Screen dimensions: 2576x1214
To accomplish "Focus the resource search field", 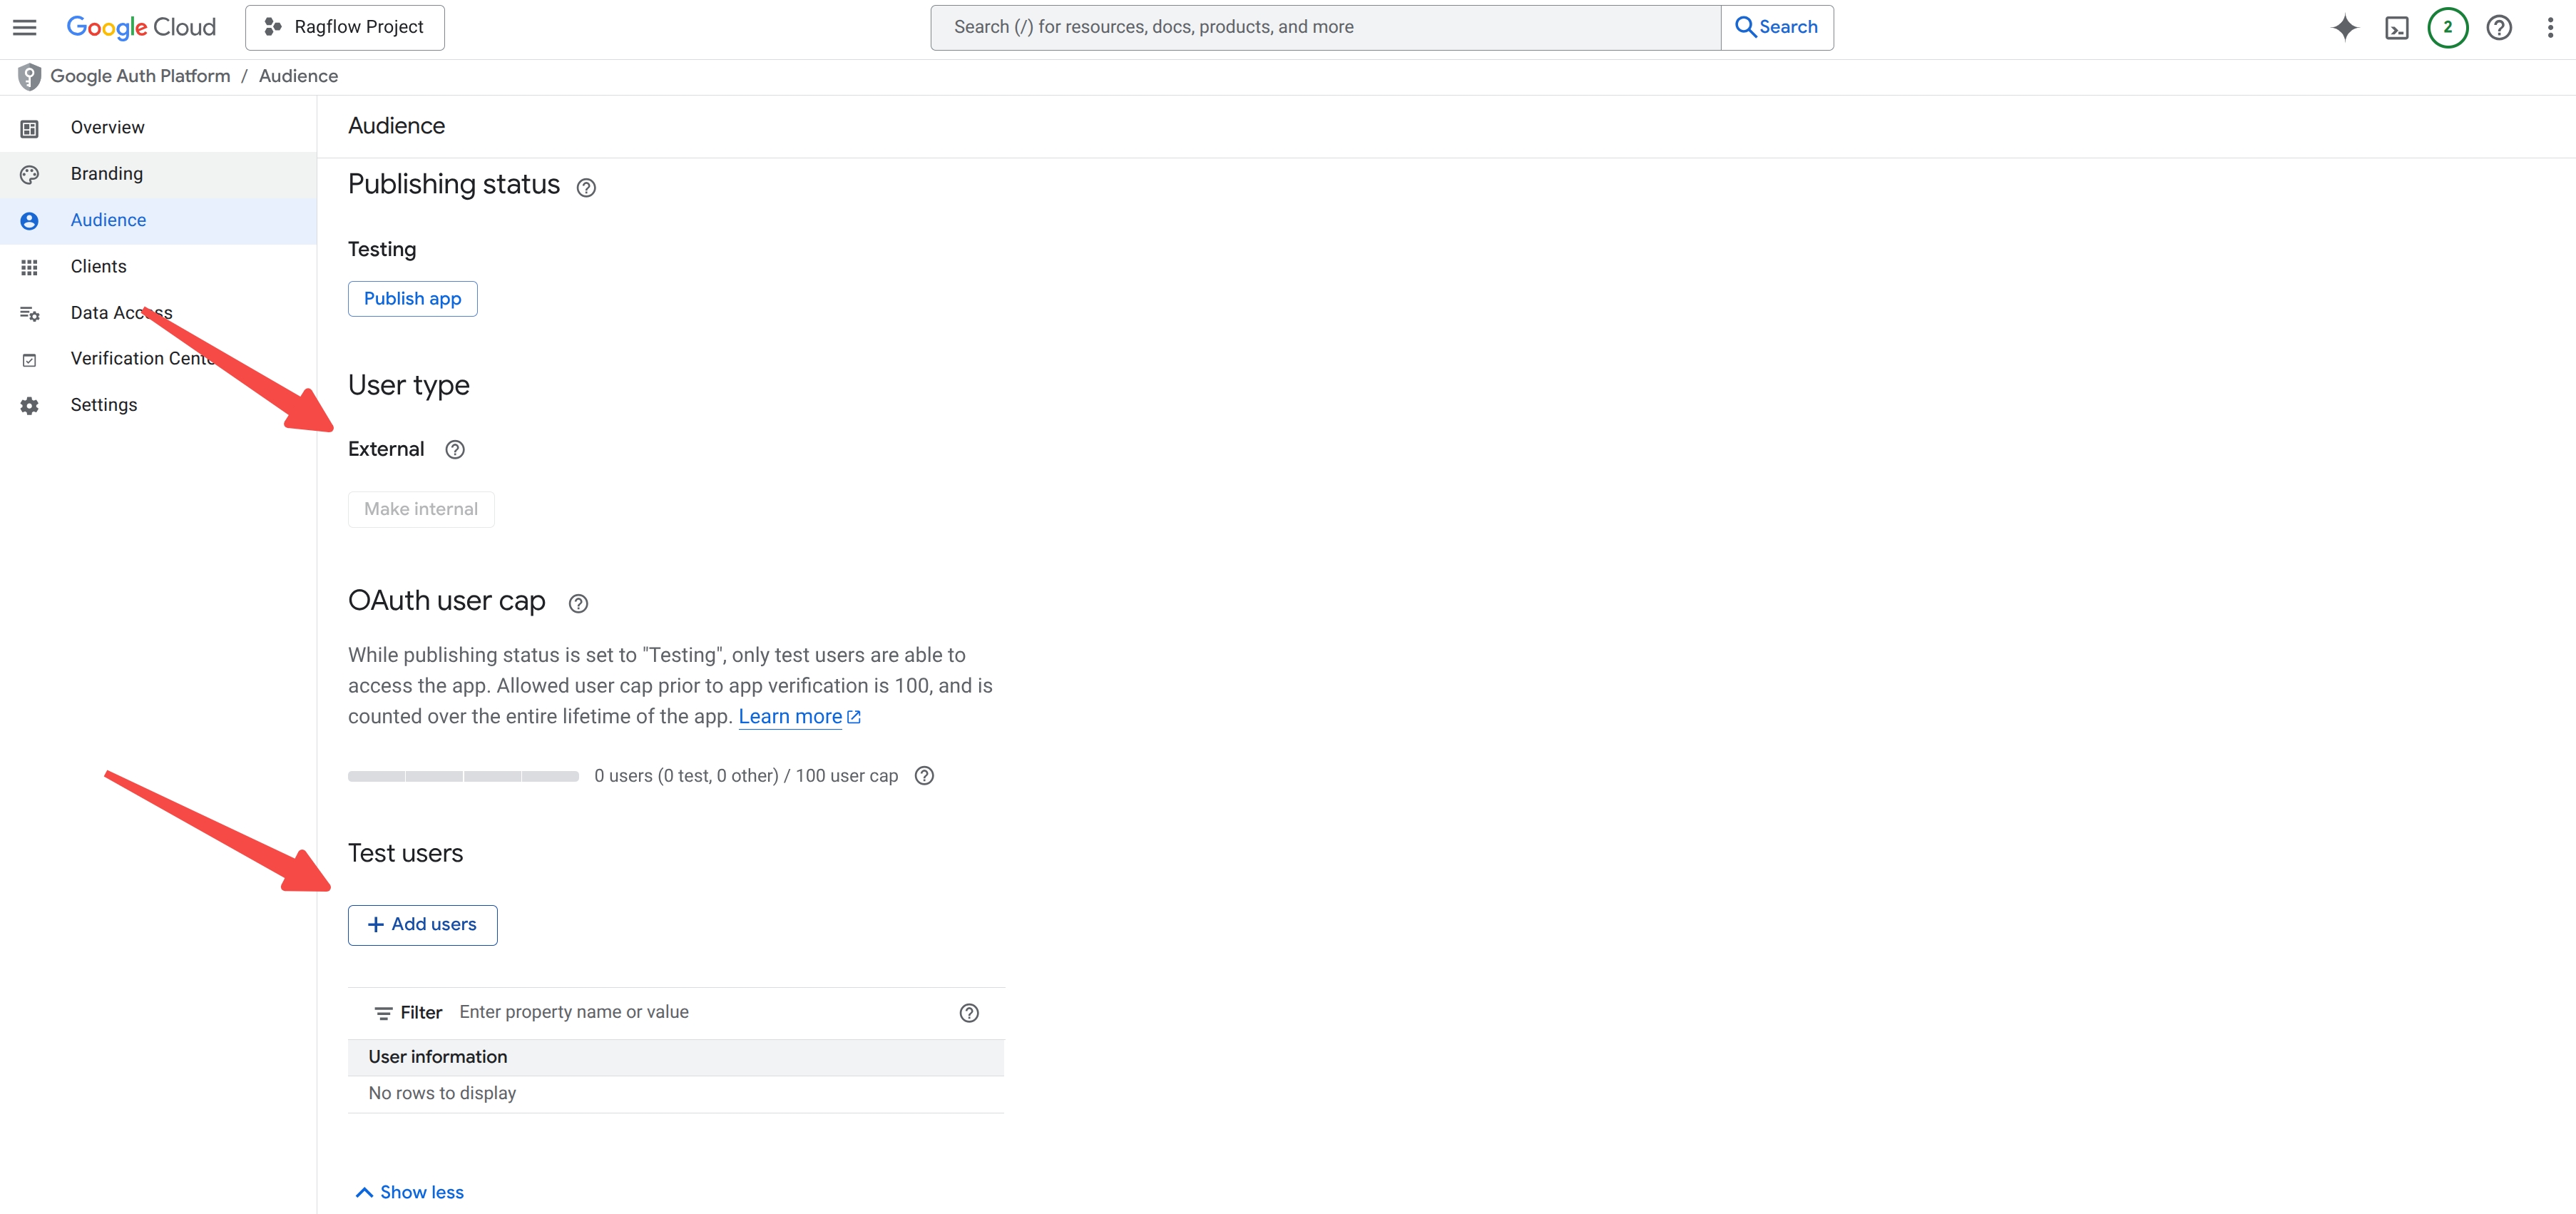I will 1325,27.
